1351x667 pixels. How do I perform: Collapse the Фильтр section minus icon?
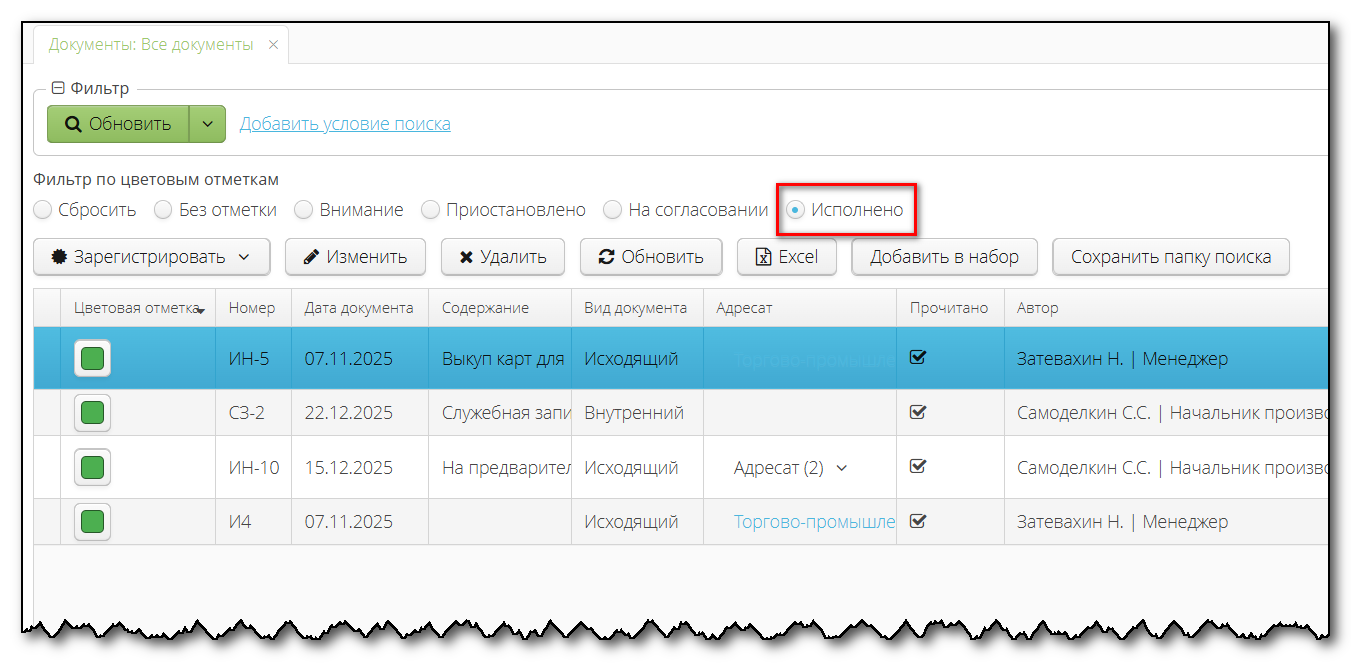(x=58, y=89)
